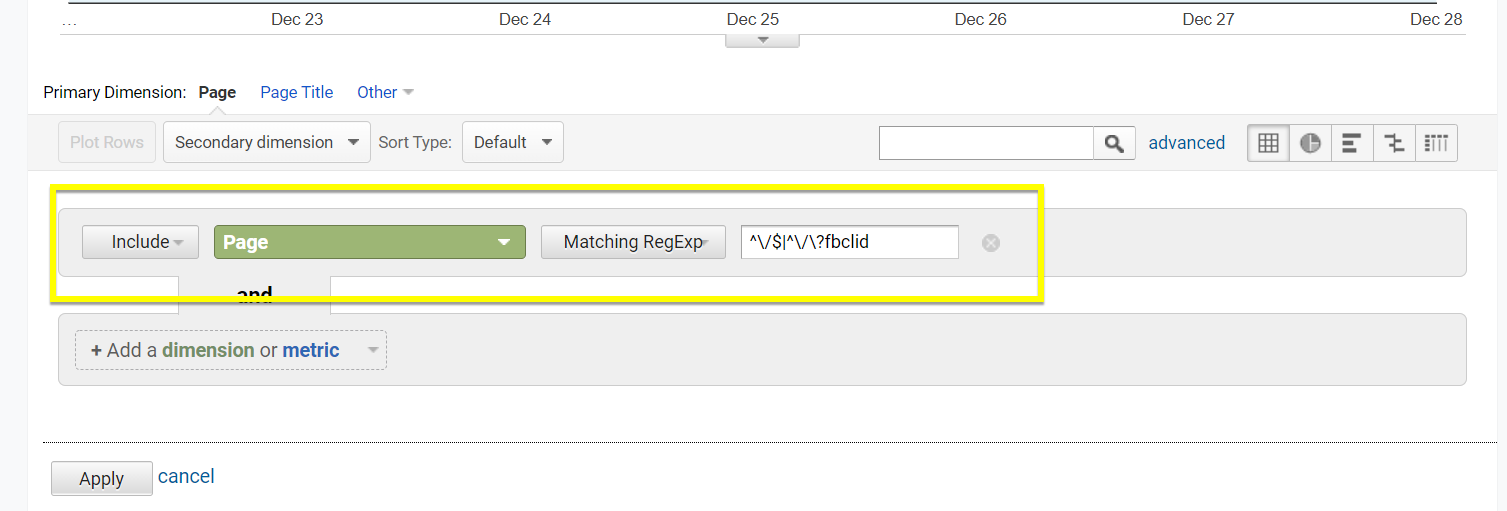This screenshot has width=1507, height=511.
Task: Open the Page dimension dropdown
Action: coord(369,242)
